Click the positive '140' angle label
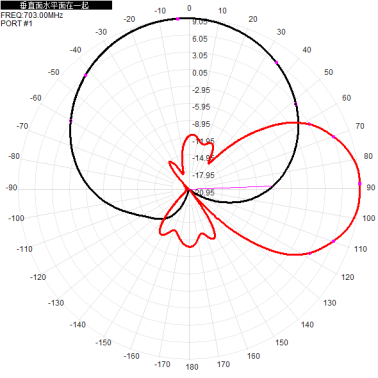This screenshot has width=378, height=378. coord(307,325)
